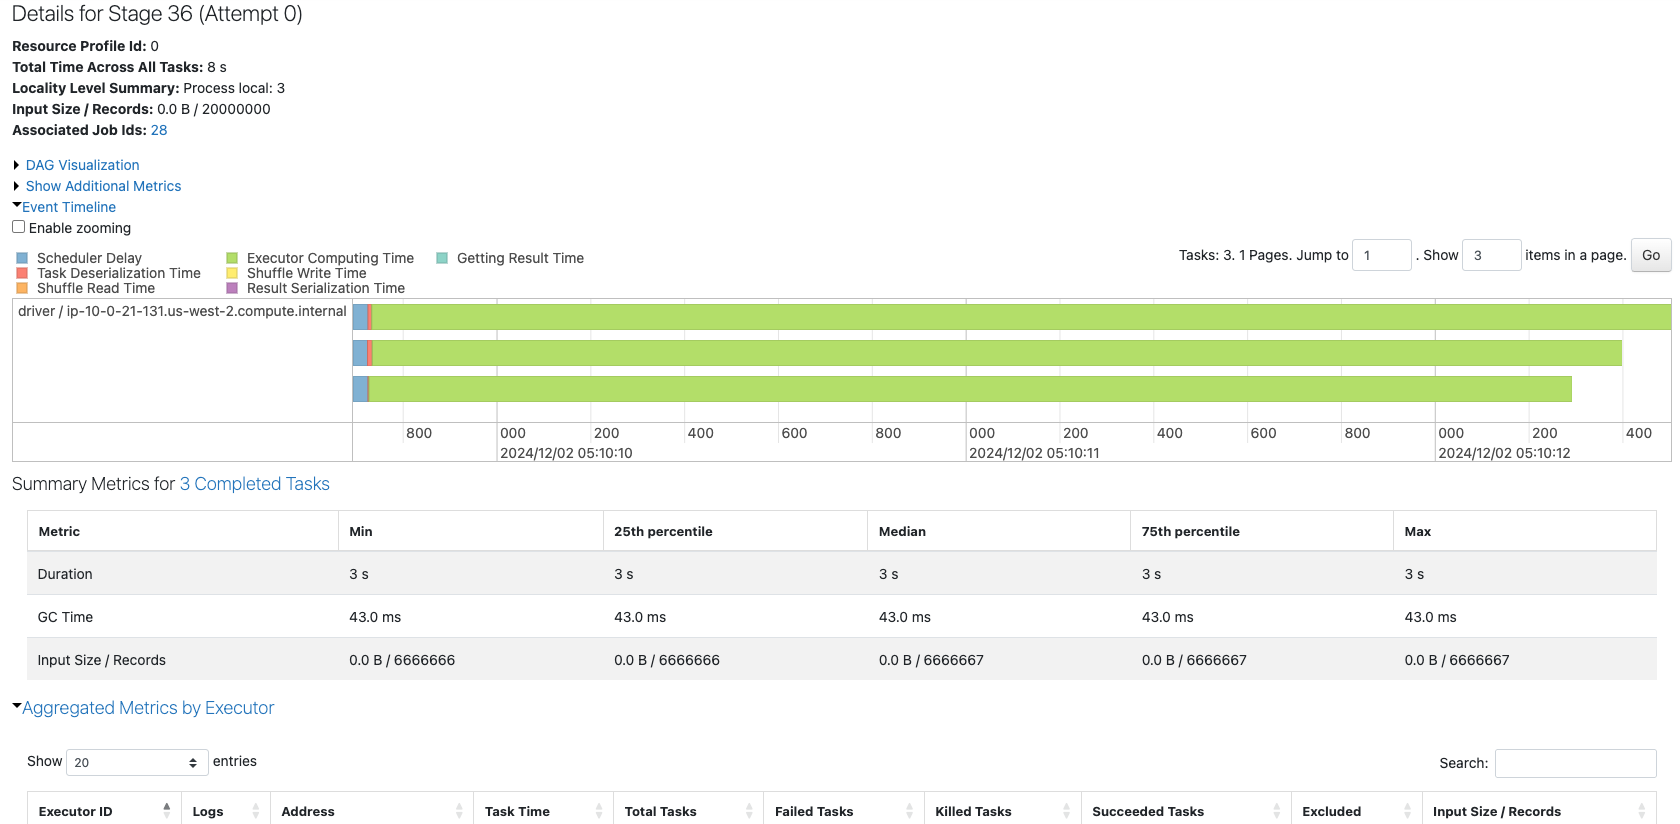Click Result Serialization Time purple legend swatch
This screenshot has height=824, width=1680.
pos(232,288)
